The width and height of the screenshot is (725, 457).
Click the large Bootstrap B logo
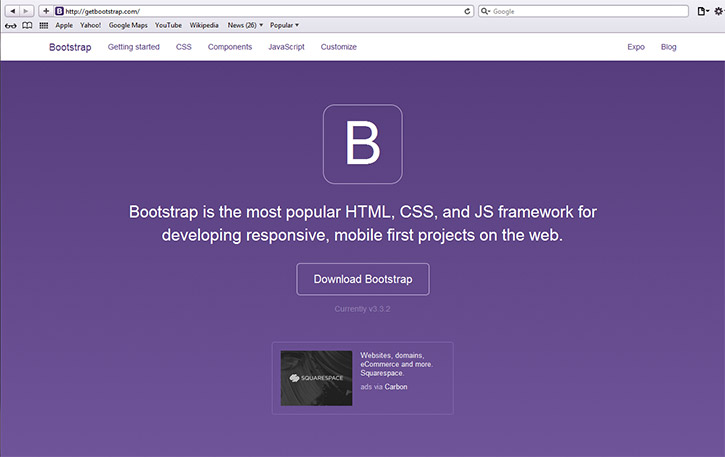point(362,144)
